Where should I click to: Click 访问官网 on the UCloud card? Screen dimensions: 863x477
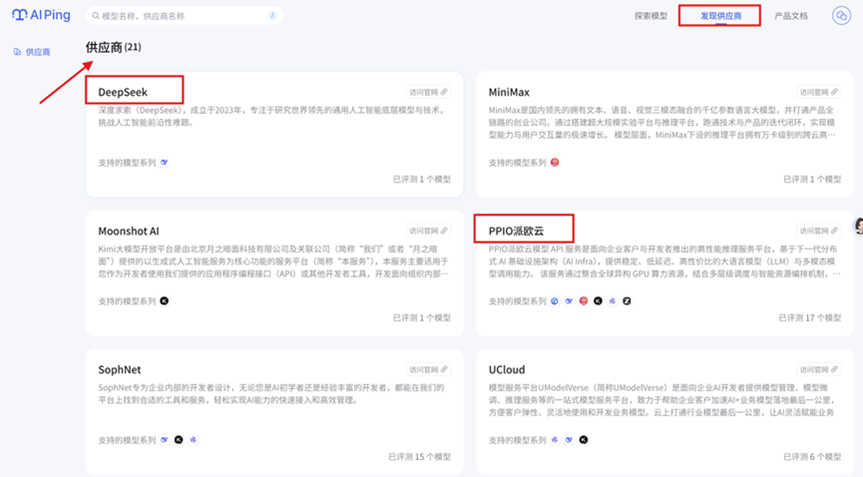(x=819, y=369)
